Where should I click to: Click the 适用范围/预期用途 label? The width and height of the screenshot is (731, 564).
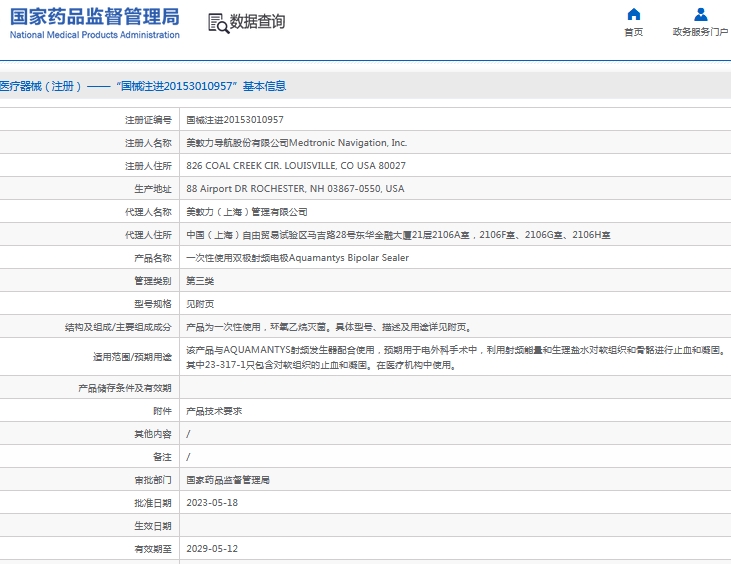tap(132, 357)
